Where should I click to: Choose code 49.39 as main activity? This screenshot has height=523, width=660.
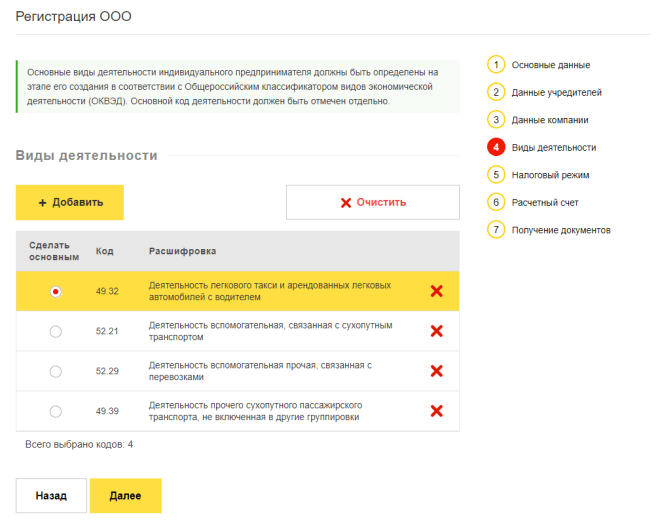click(56, 411)
